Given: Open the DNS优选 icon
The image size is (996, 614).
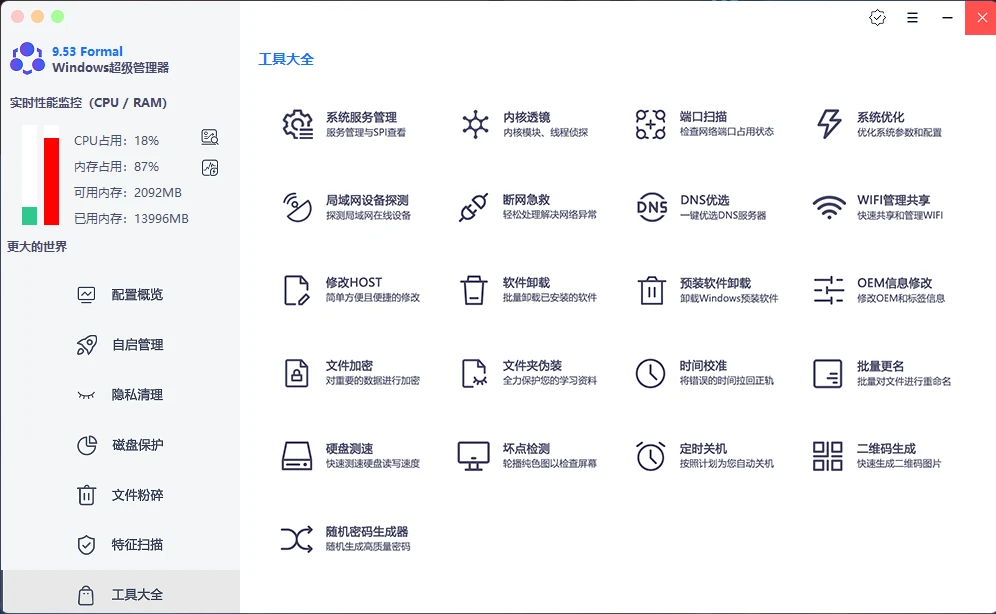Looking at the screenshot, I should pyautogui.click(x=652, y=207).
